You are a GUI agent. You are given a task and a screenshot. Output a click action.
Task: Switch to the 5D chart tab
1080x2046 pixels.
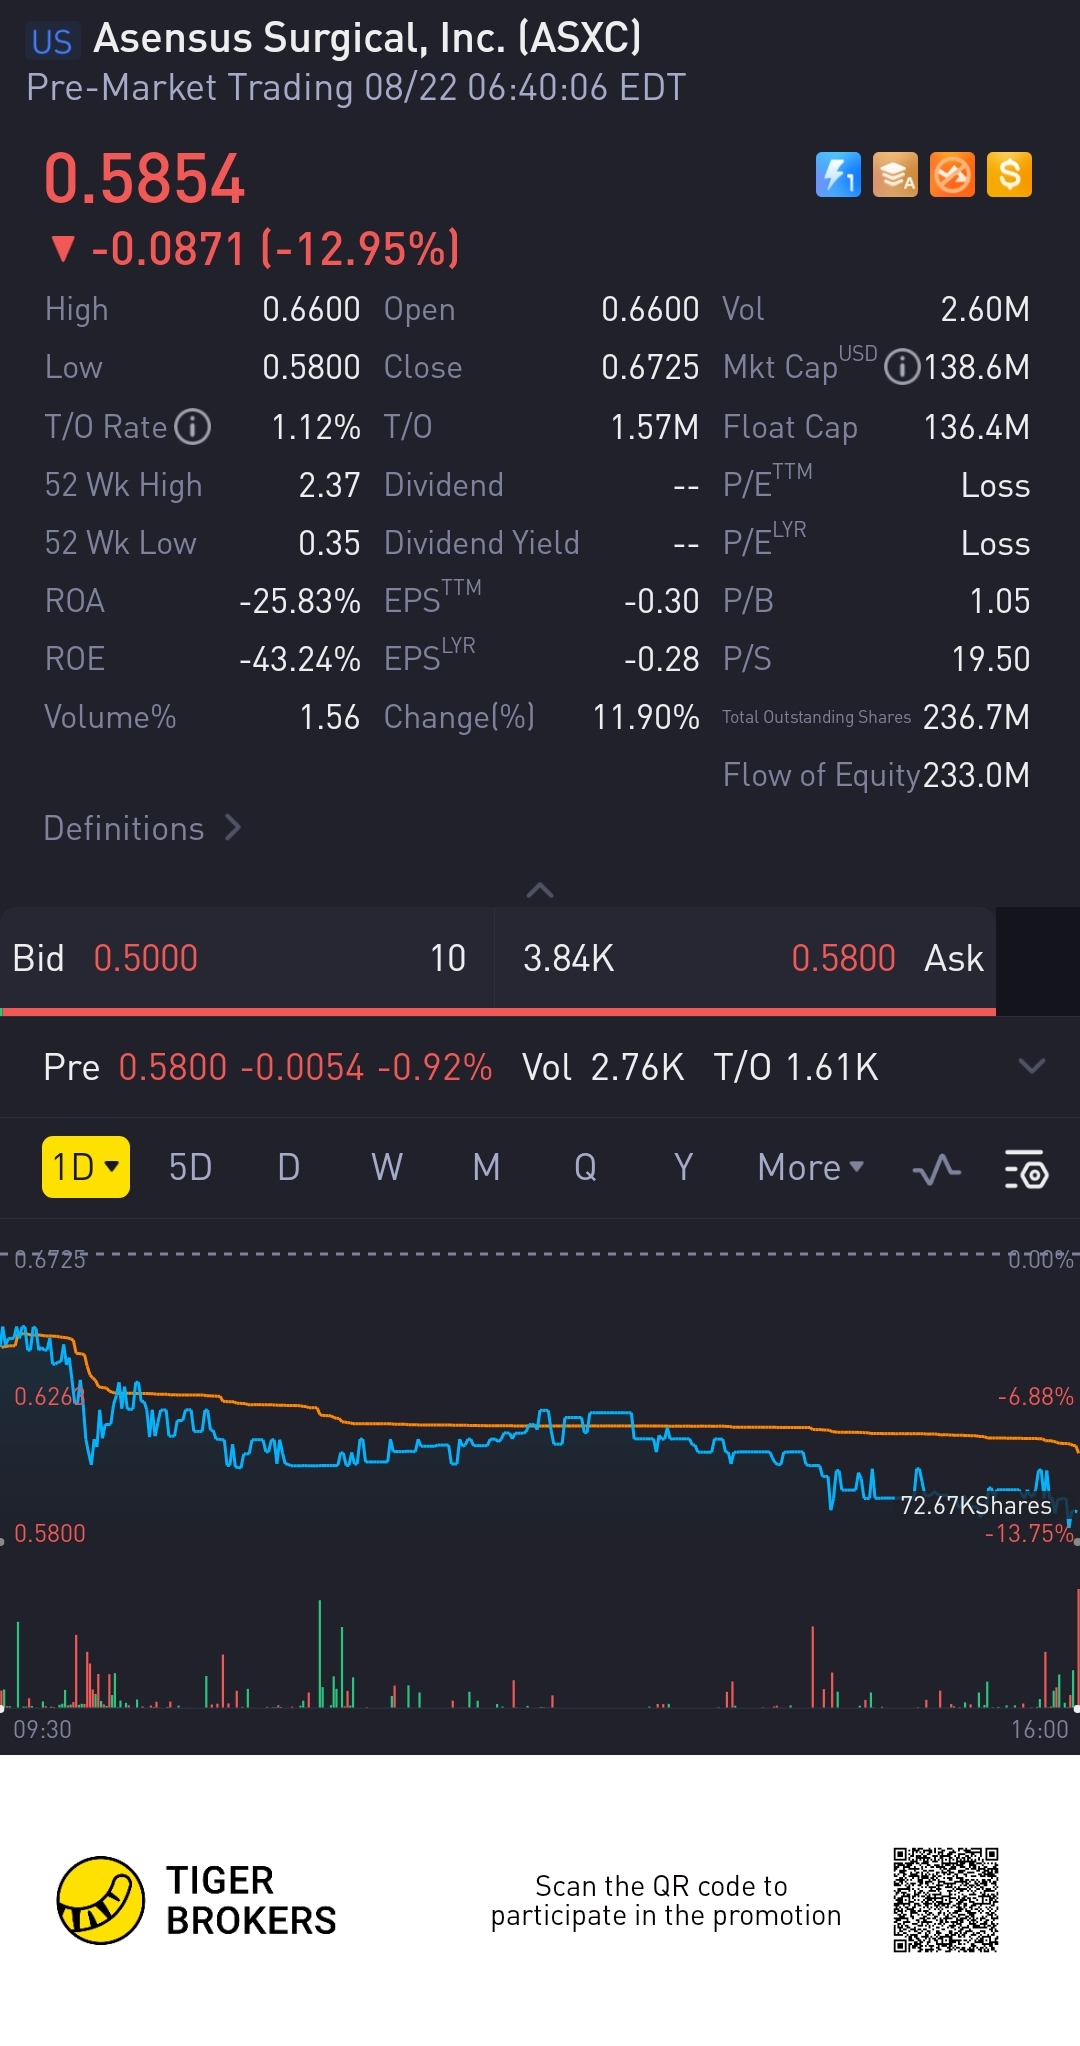190,1167
